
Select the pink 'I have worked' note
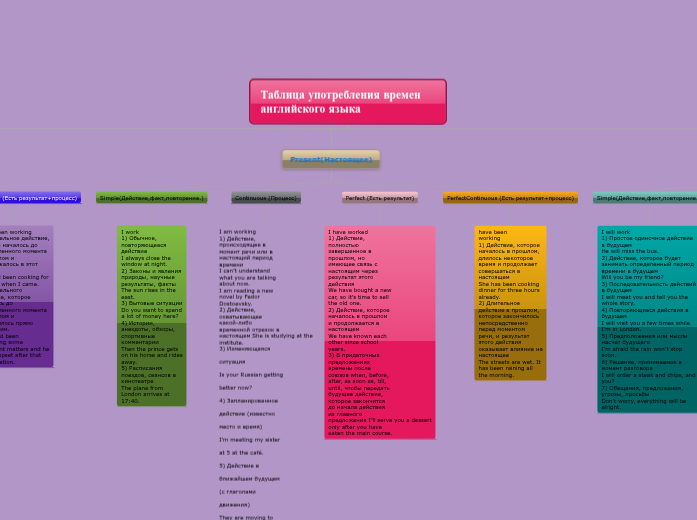pos(380,270)
